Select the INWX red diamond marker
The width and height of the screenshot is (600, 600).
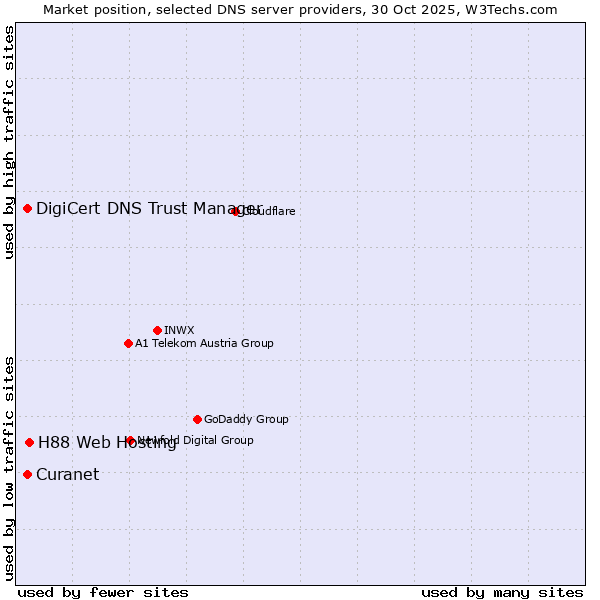click(157, 330)
